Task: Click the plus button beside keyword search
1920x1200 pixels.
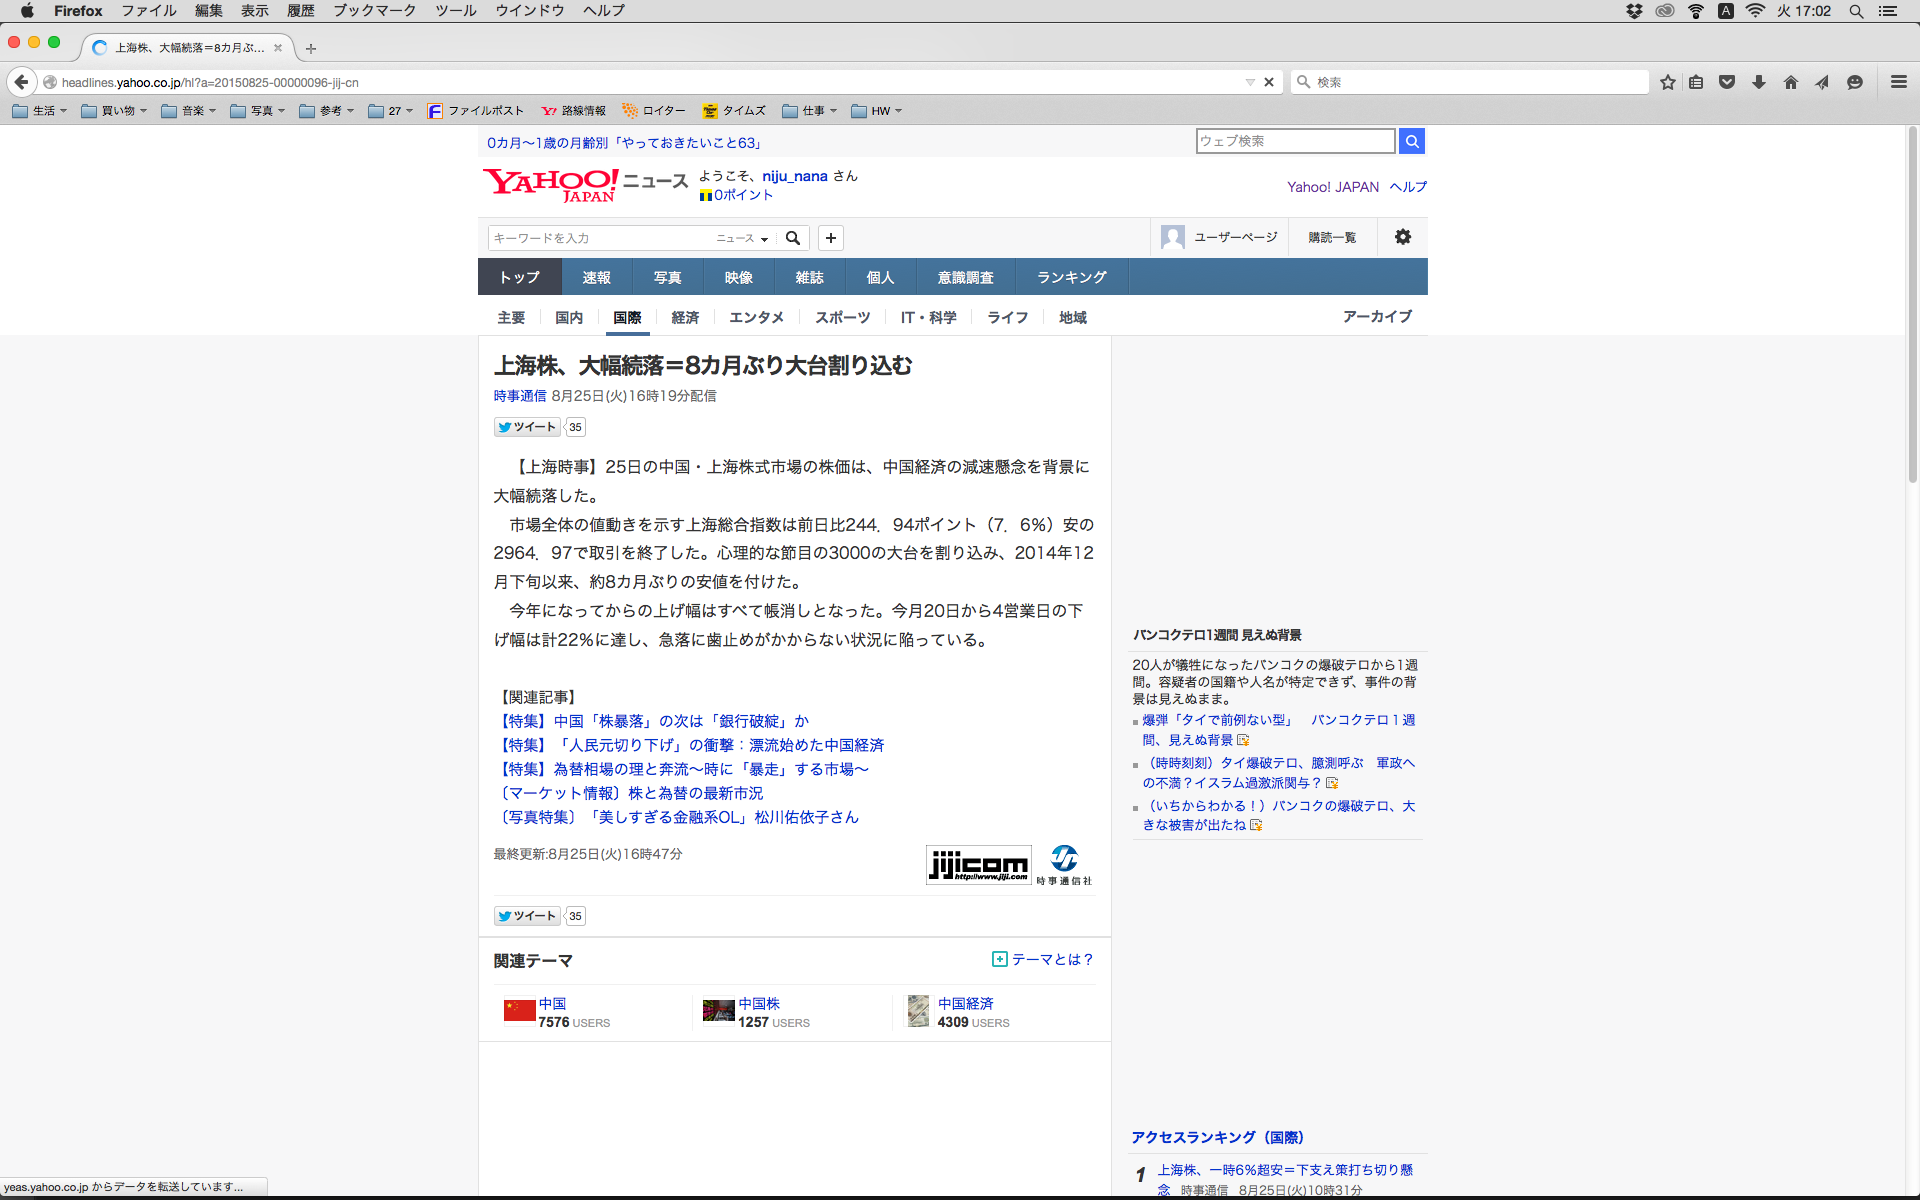Action: coord(831,238)
